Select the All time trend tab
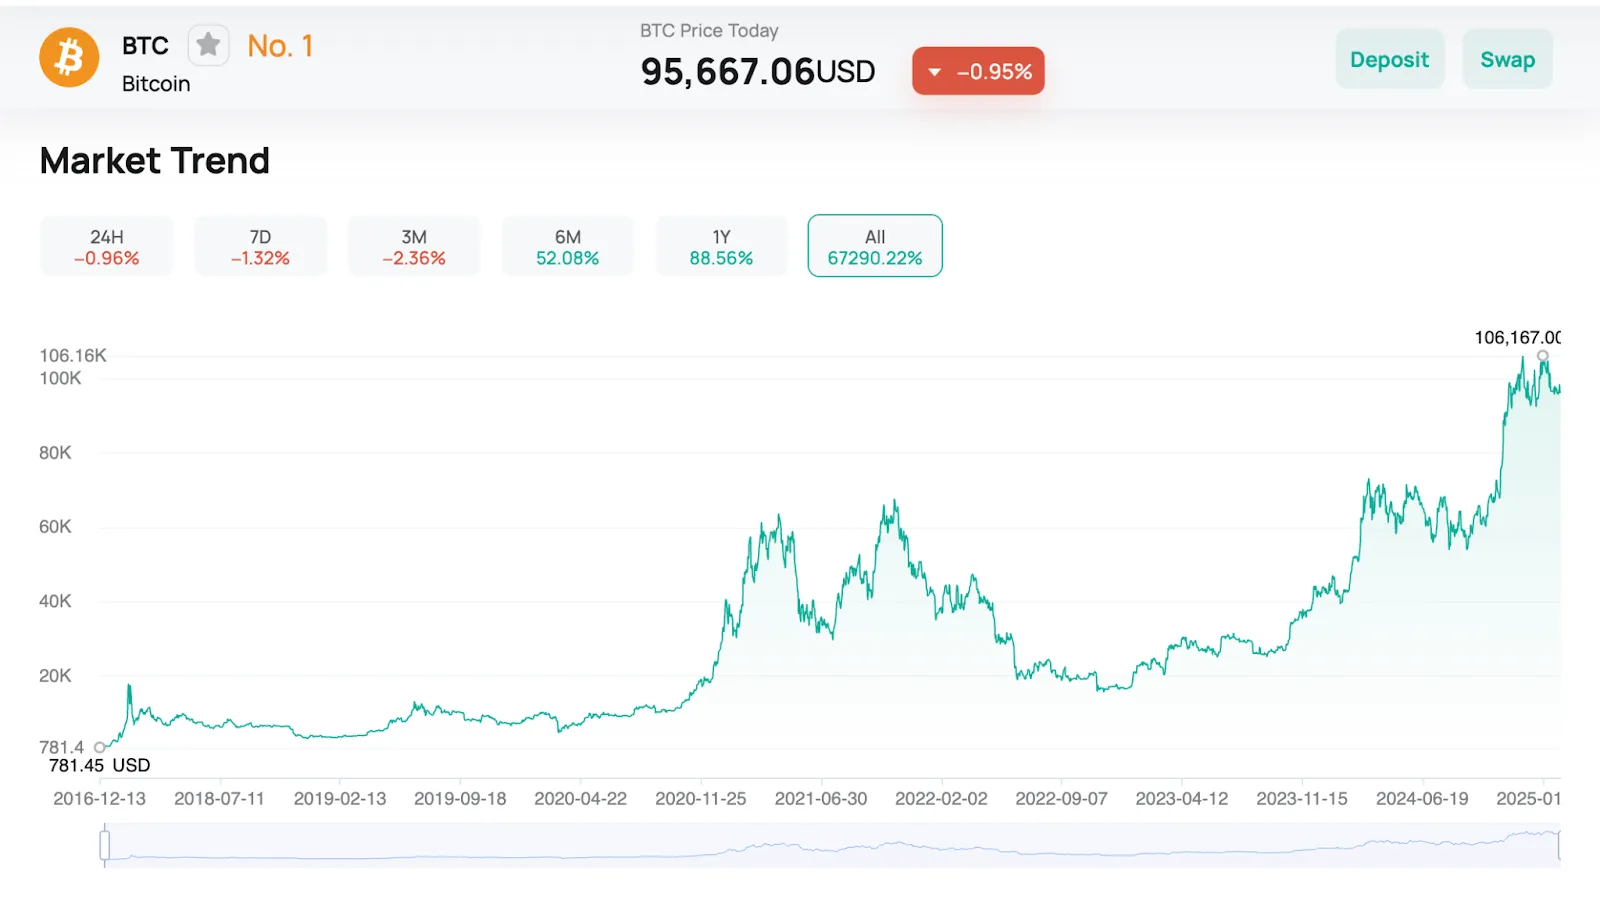Image resolution: width=1600 pixels, height=901 pixels. 875,246
